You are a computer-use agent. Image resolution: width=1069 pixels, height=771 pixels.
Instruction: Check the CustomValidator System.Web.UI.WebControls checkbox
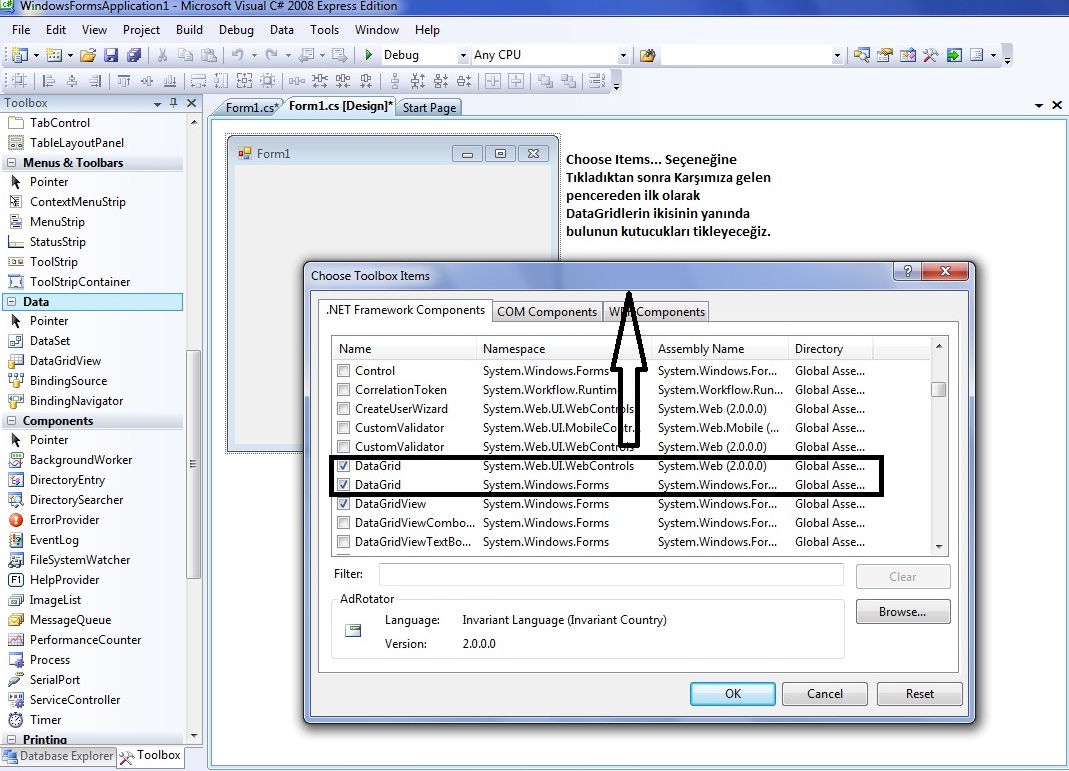(x=344, y=447)
